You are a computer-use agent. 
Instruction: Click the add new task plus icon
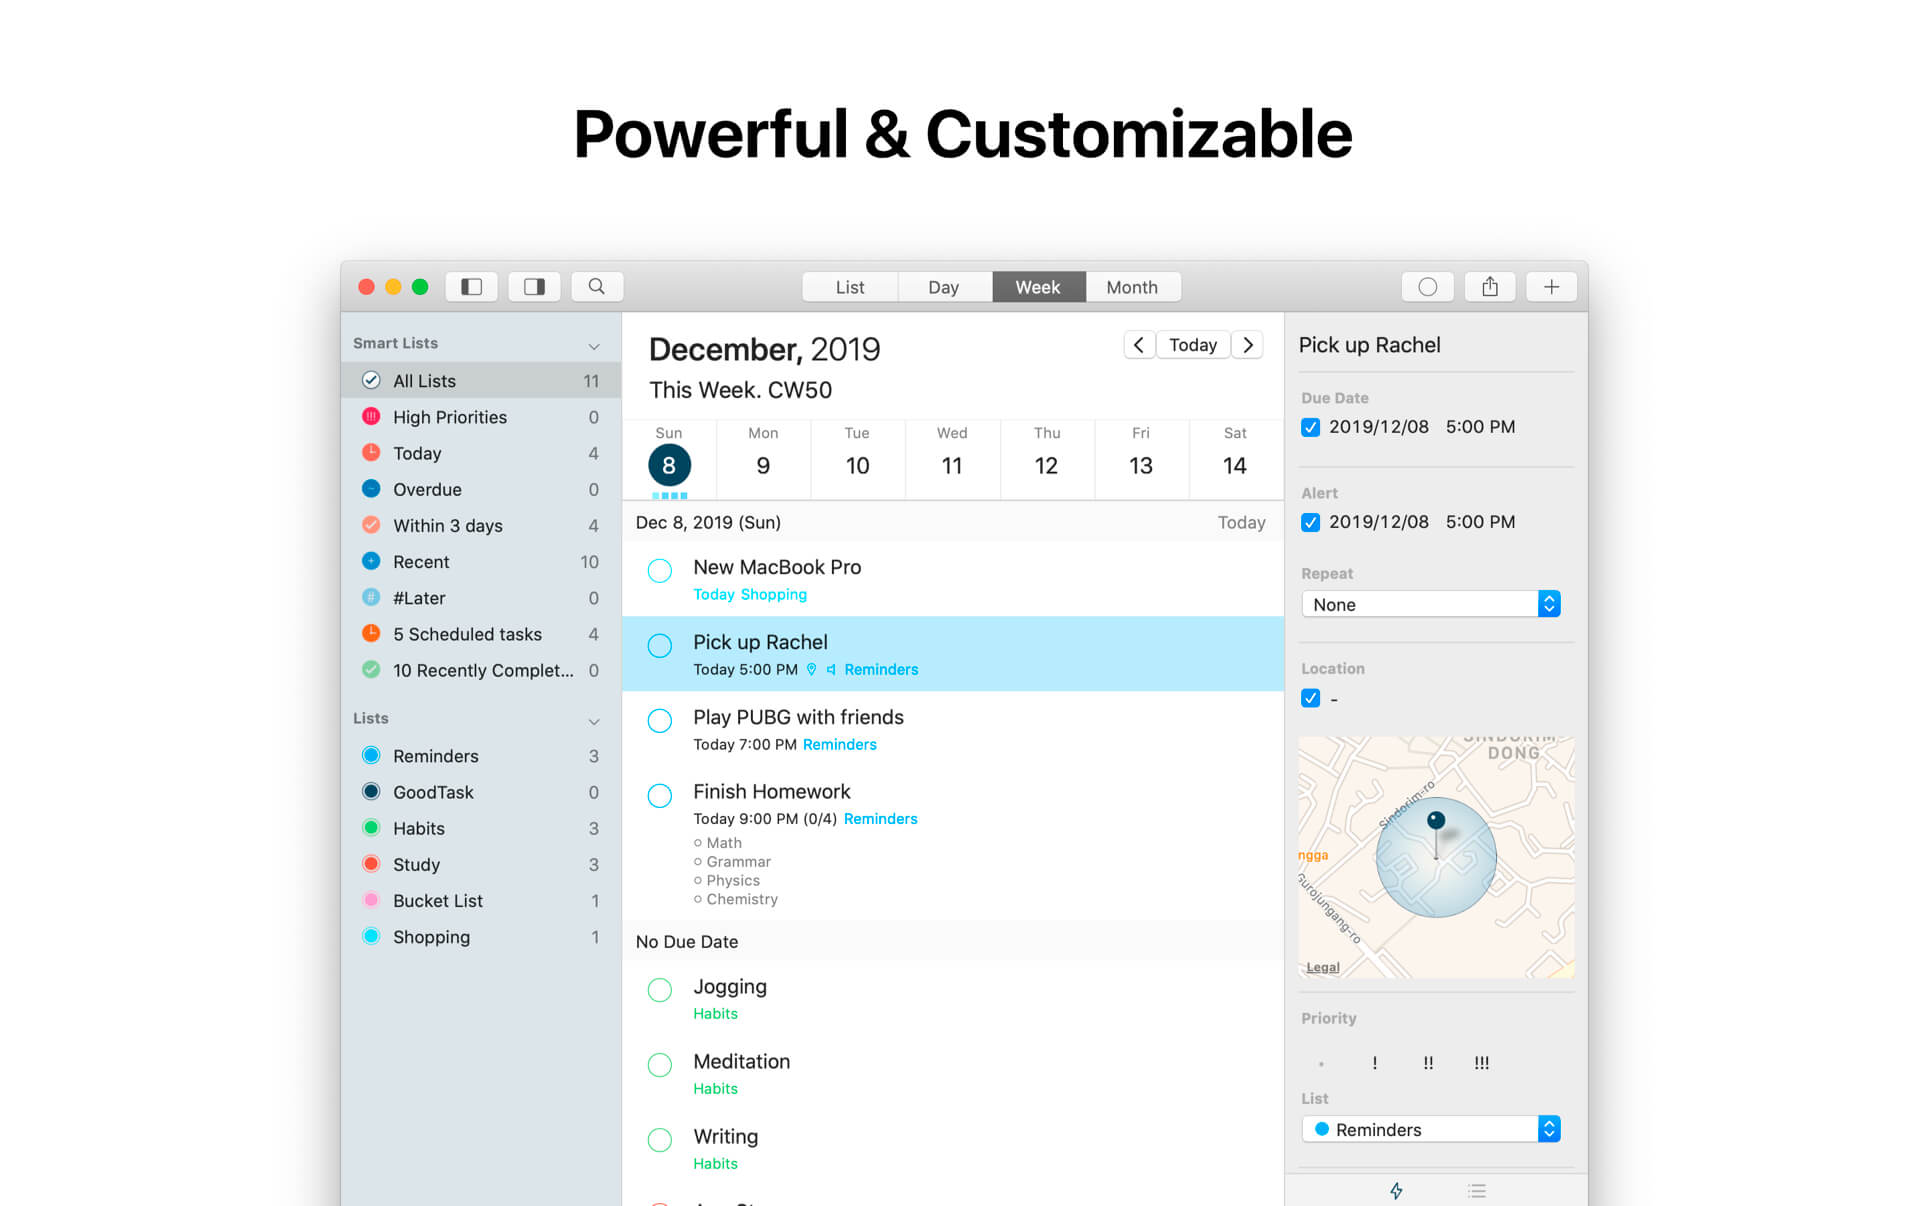(x=1551, y=288)
